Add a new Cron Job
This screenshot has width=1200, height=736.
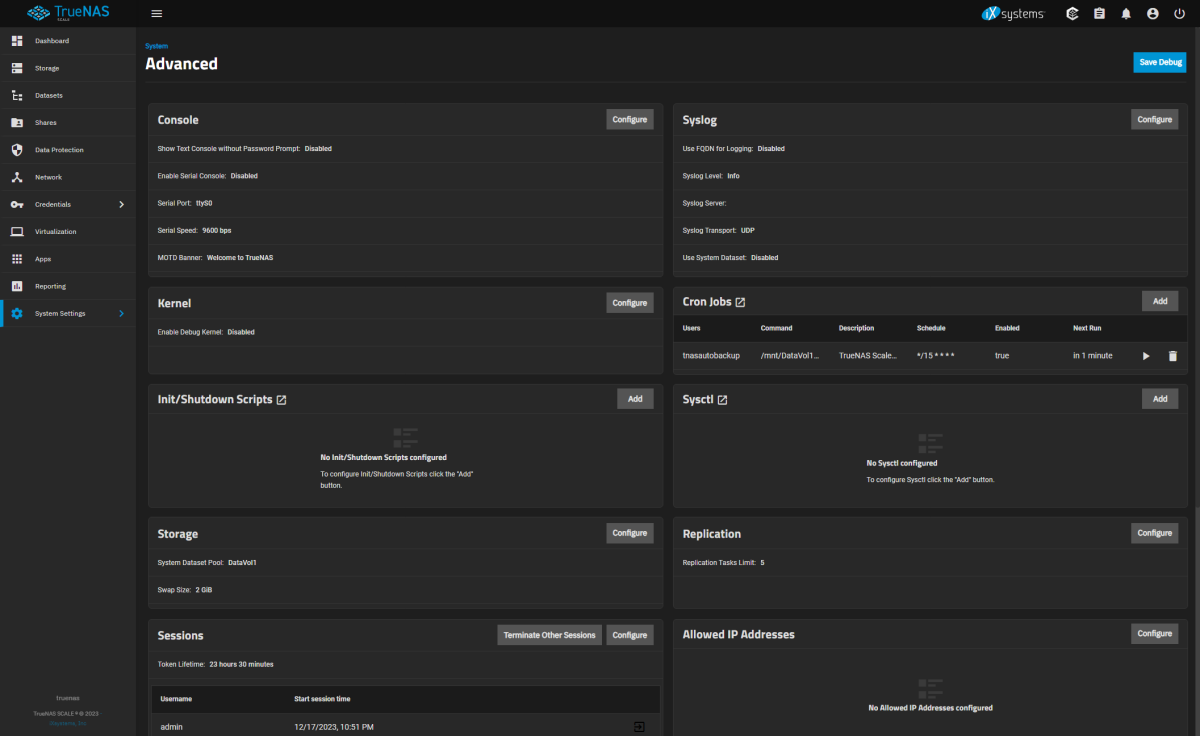(x=1160, y=301)
